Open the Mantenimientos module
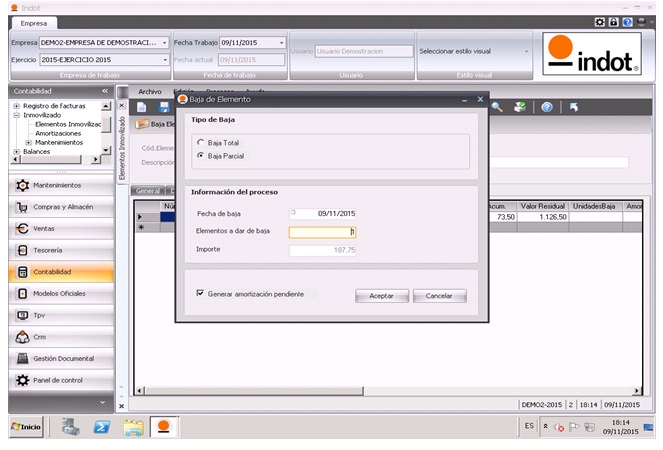Image resolution: width=663 pixels, height=450 pixels. coord(56,185)
